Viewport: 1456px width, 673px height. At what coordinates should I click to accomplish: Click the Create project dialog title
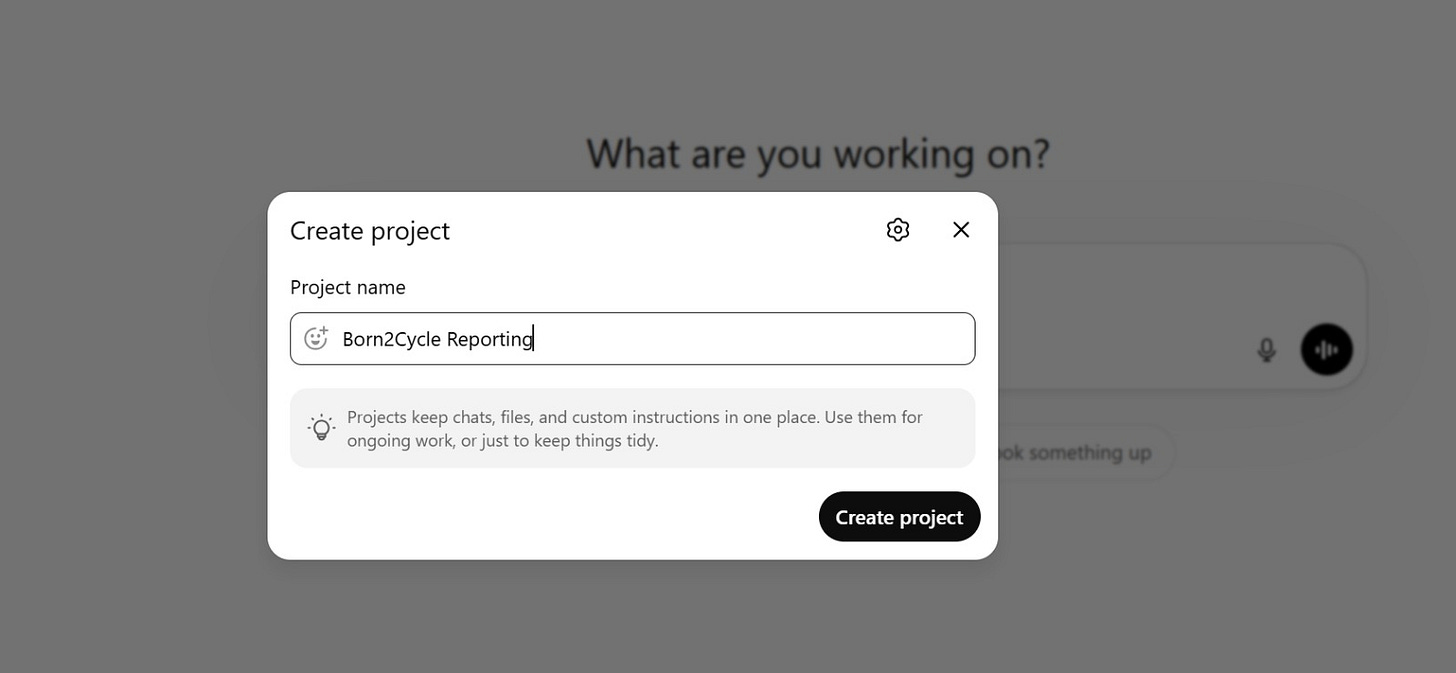[370, 231]
